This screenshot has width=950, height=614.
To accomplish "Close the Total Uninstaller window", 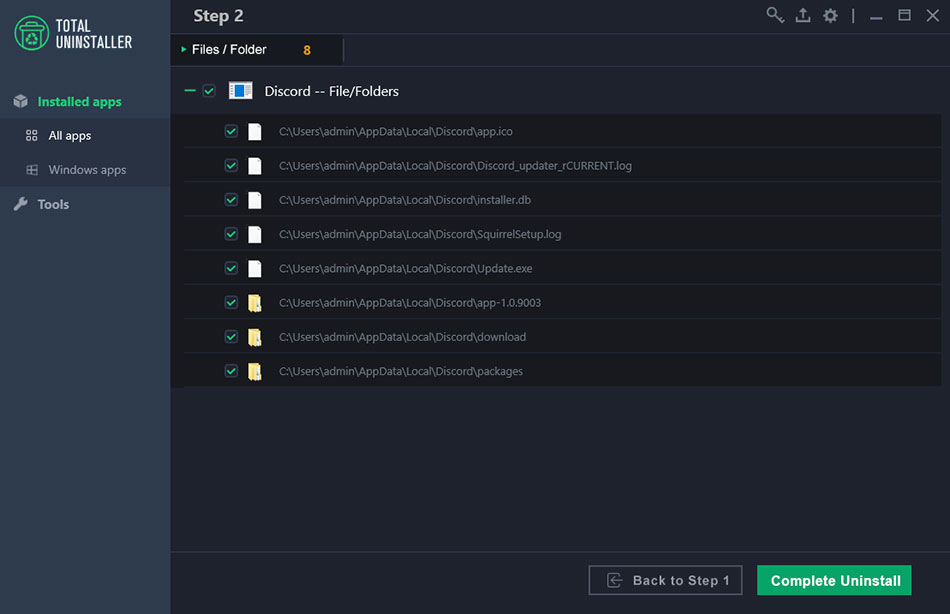I will tap(932, 15).
